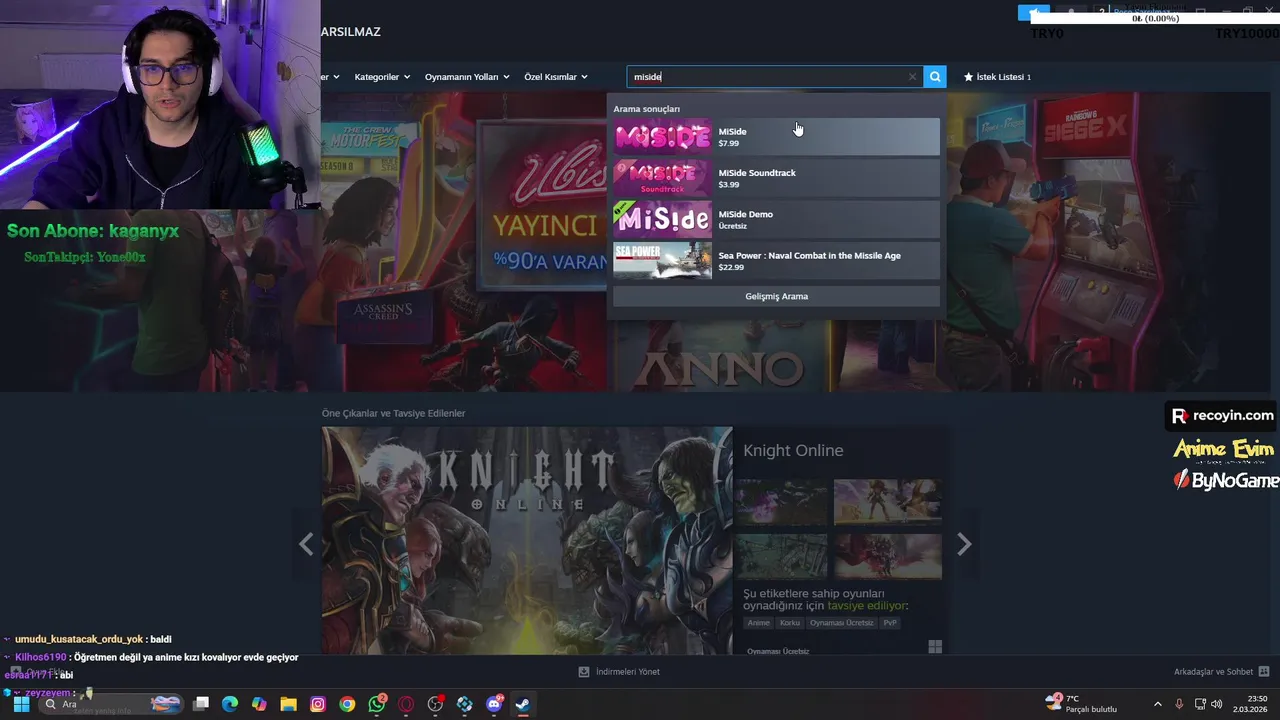The width and height of the screenshot is (1280, 720).
Task: Select the MiSide Demo search result
Action: [776, 220]
